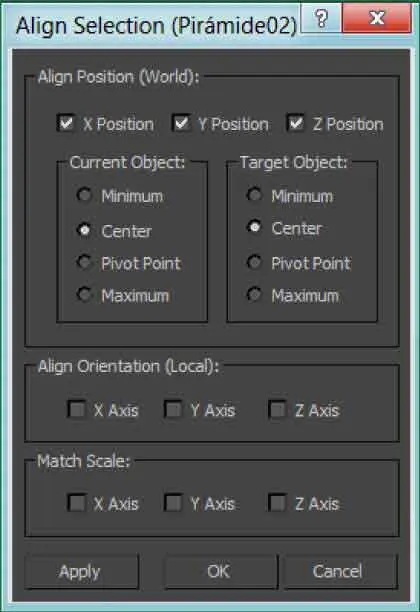Select Maximum for Current Object
This screenshot has height=612, width=420.
pos(84,294)
